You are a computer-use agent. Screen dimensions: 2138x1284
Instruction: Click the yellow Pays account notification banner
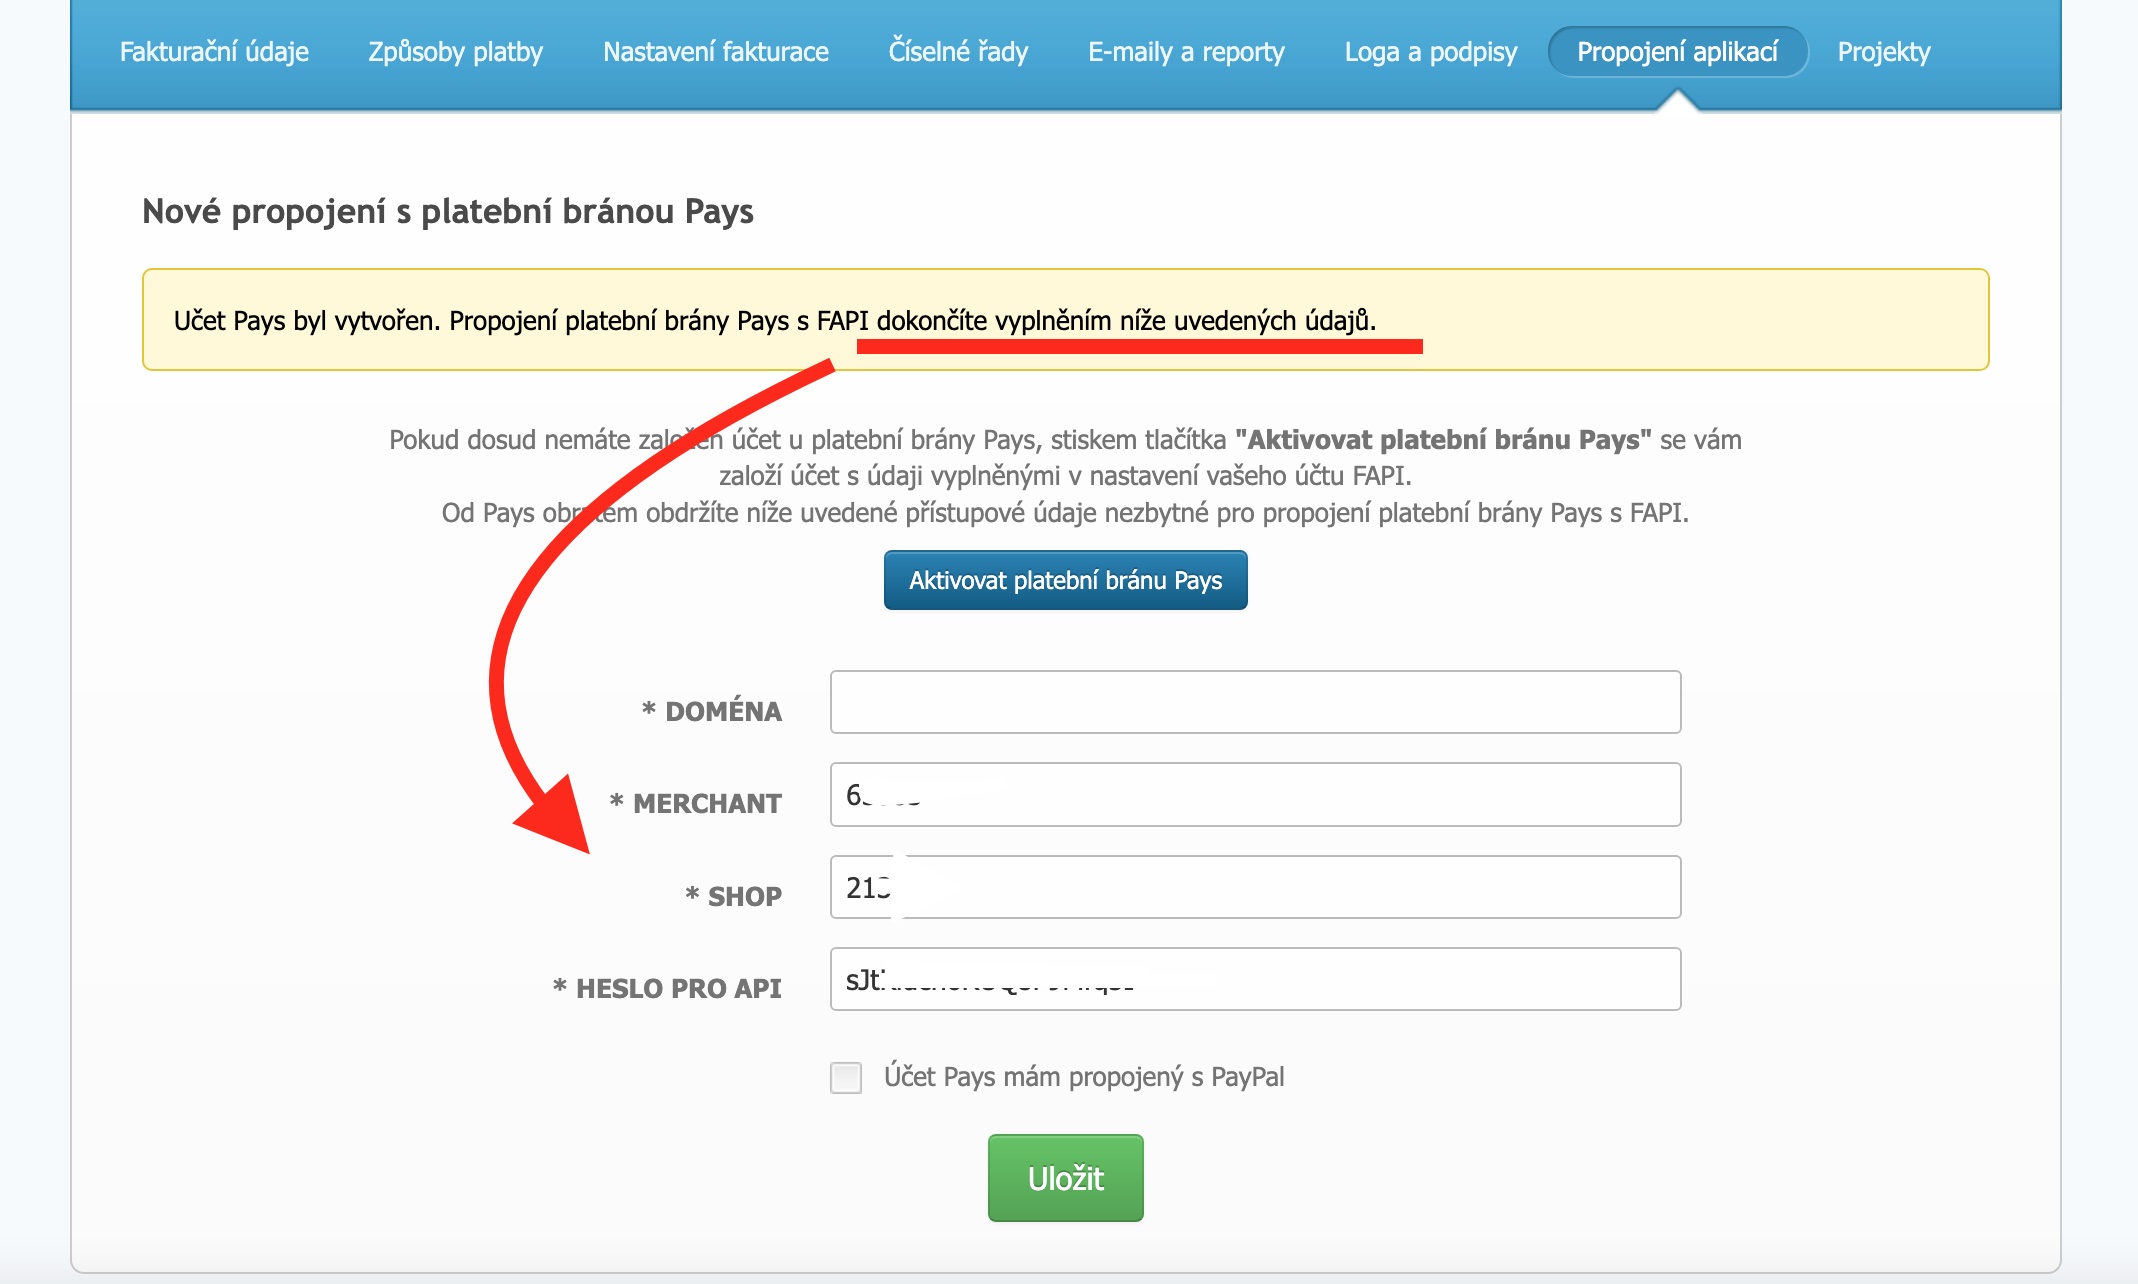pos(1066,320)
